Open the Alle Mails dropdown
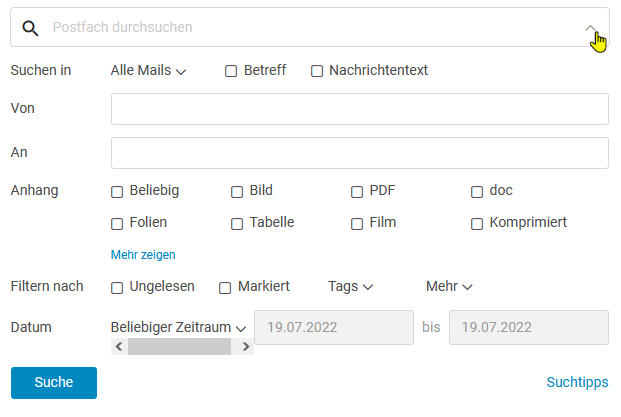 coord(148,70)
